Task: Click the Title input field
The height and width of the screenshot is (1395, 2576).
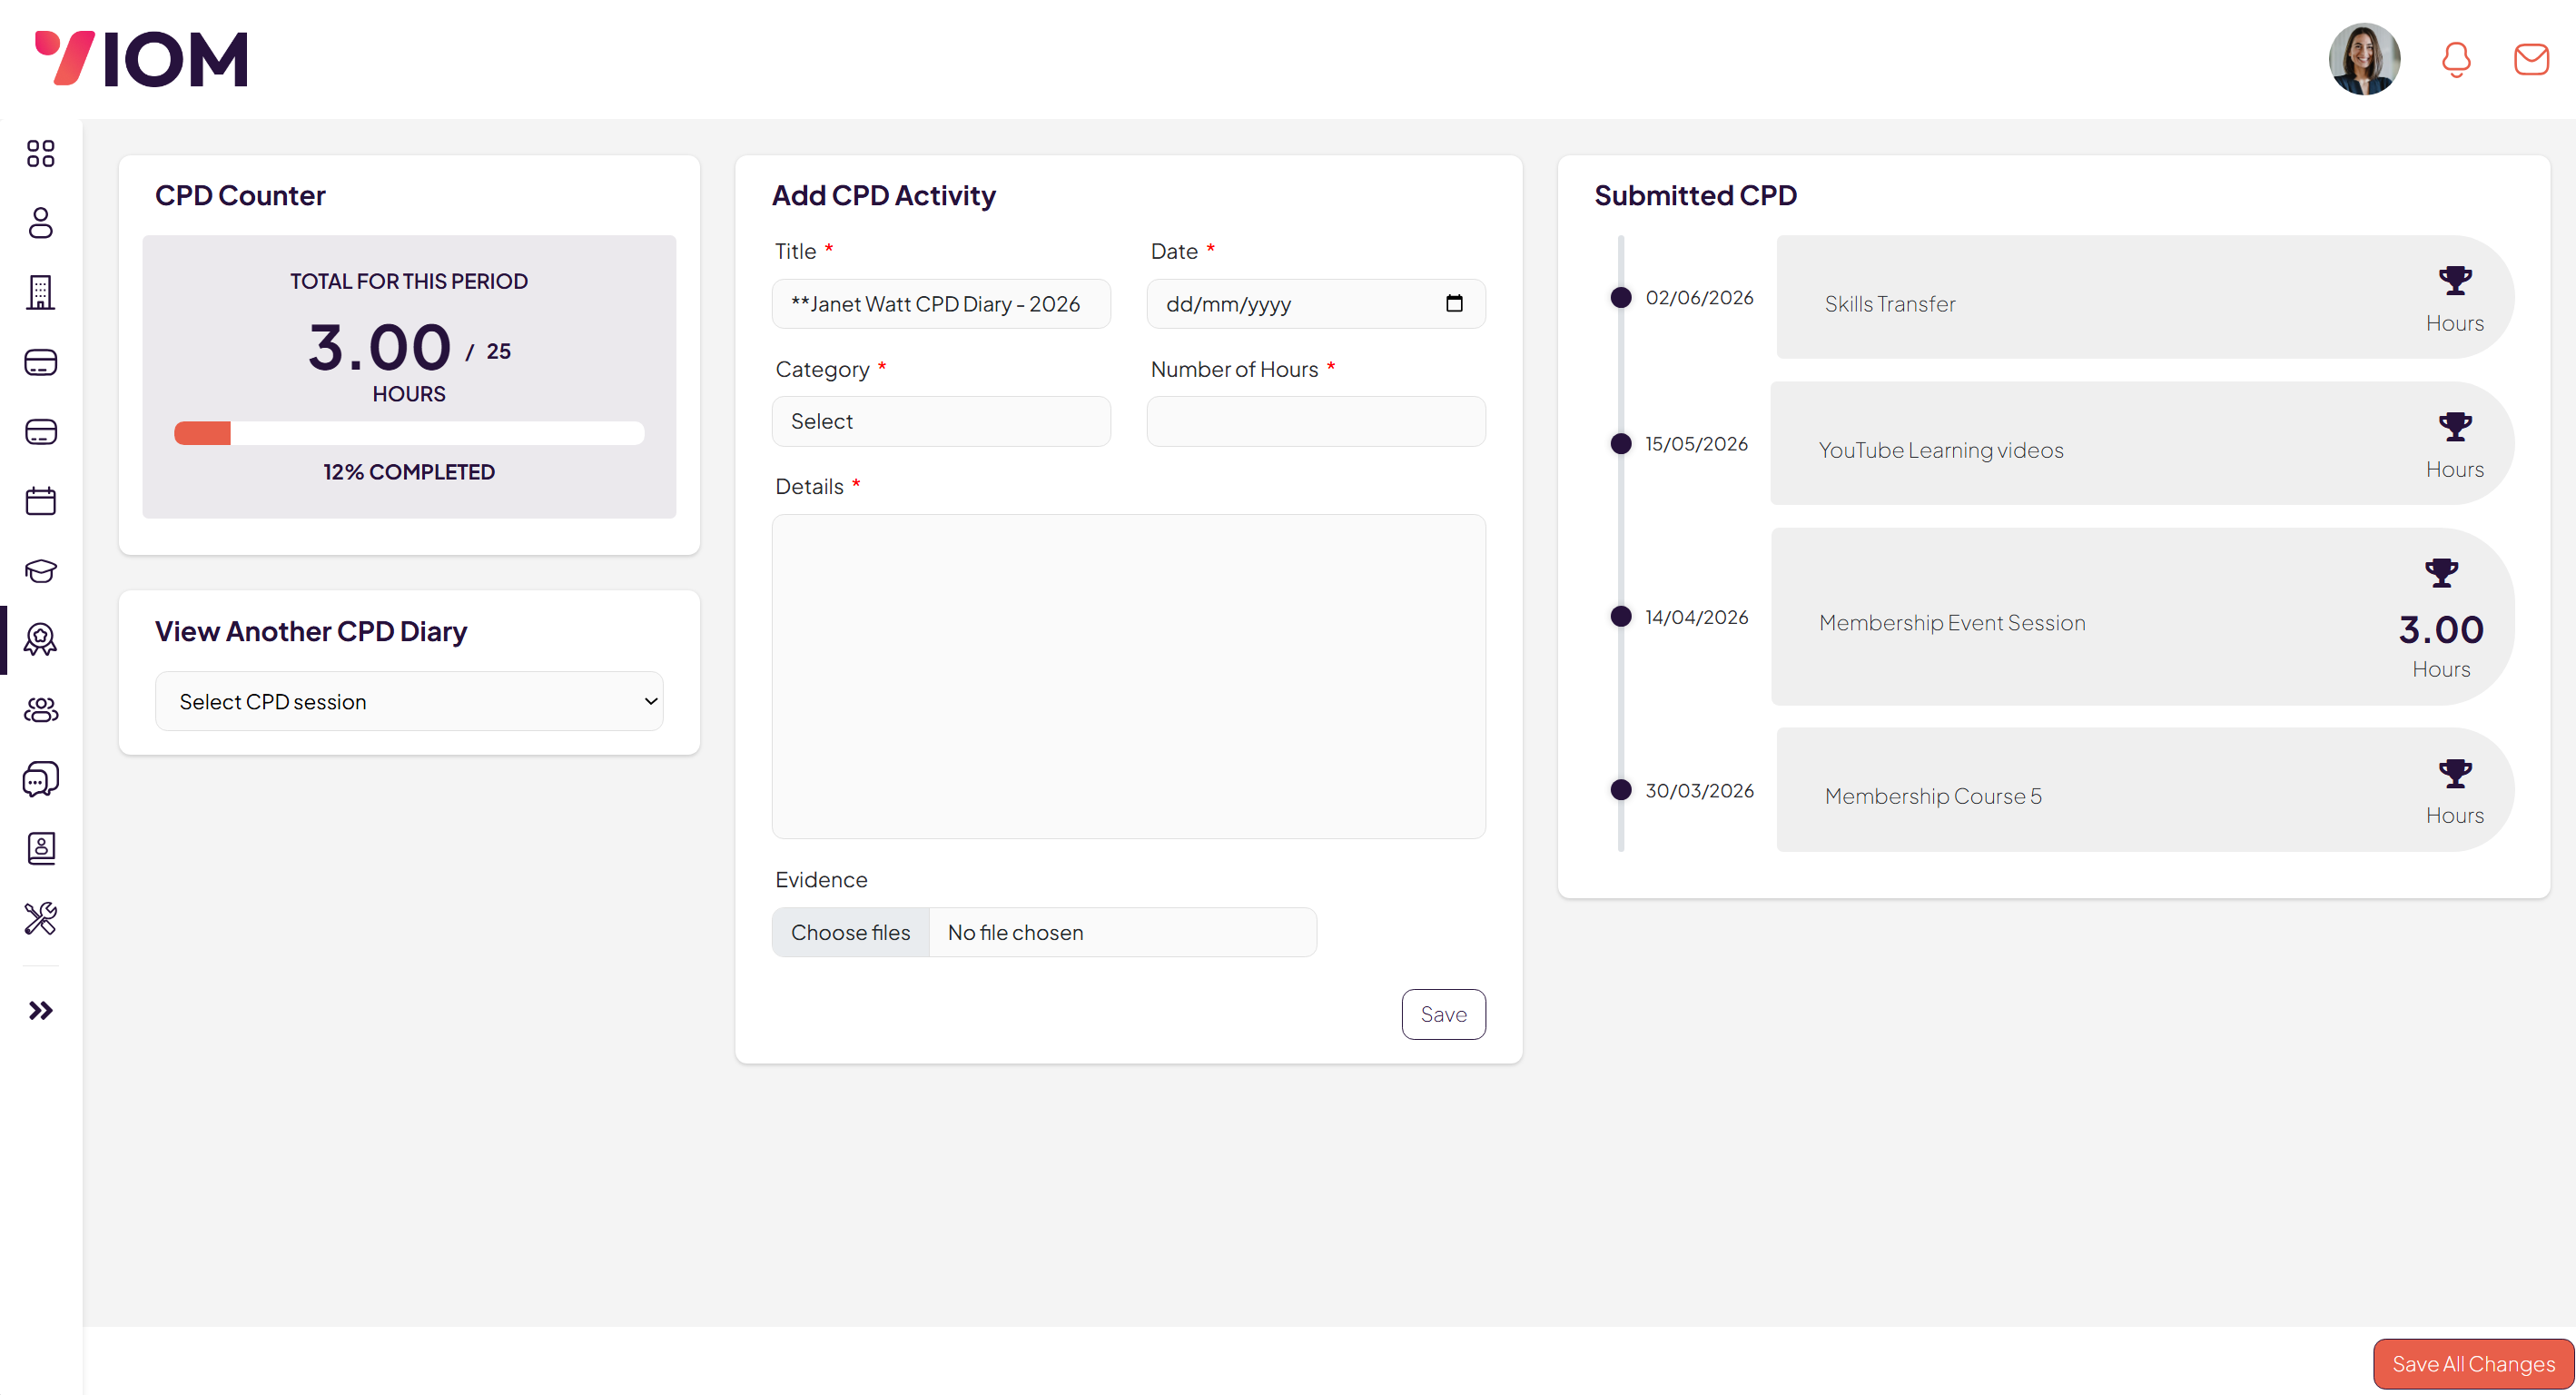Action: [x=941, y=304]
